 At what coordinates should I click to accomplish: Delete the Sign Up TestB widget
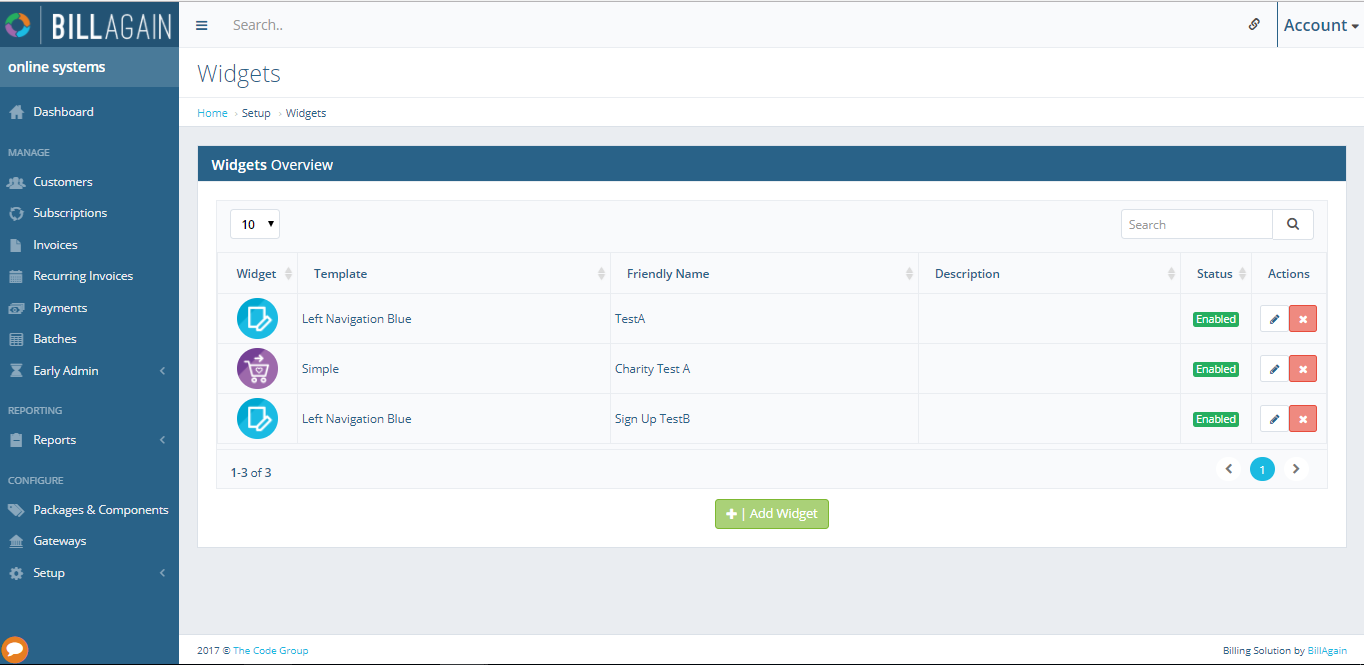pos(1303,419)
